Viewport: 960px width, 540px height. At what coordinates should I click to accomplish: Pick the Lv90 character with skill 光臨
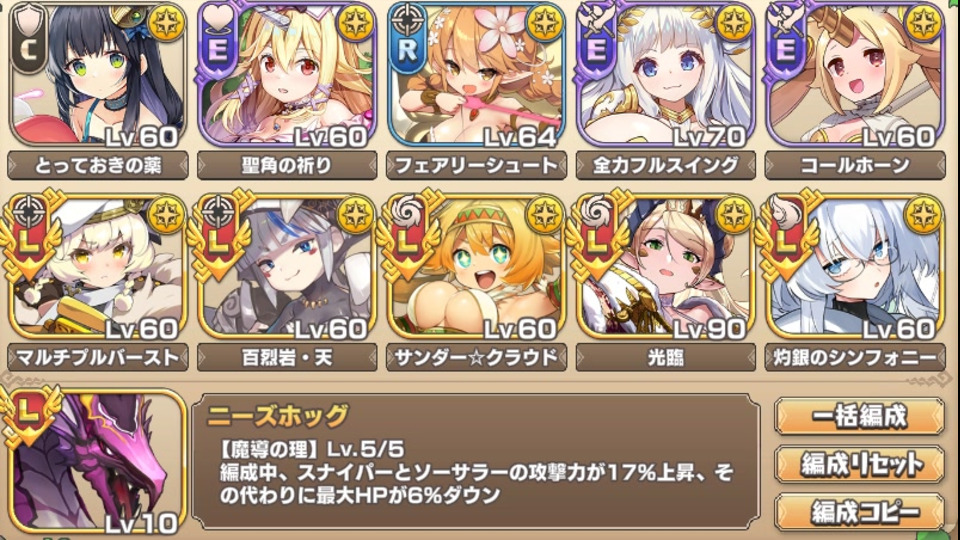[x=666, y=267]
